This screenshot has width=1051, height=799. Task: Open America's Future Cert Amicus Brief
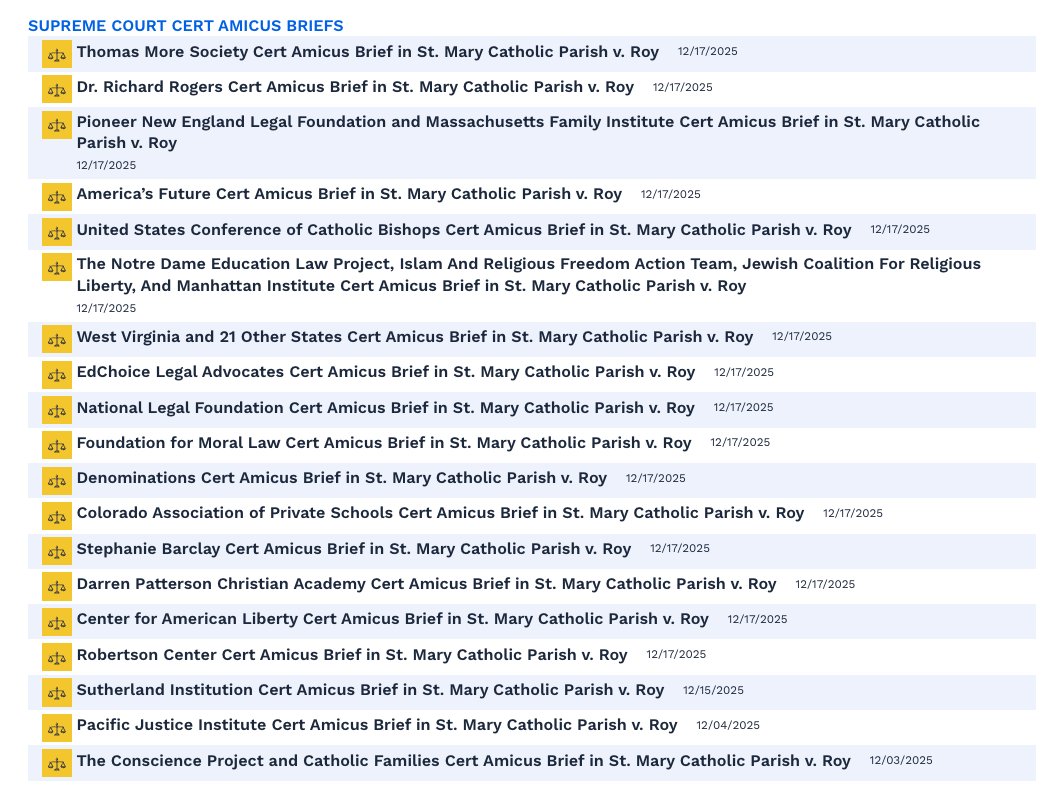click(349, 194)
